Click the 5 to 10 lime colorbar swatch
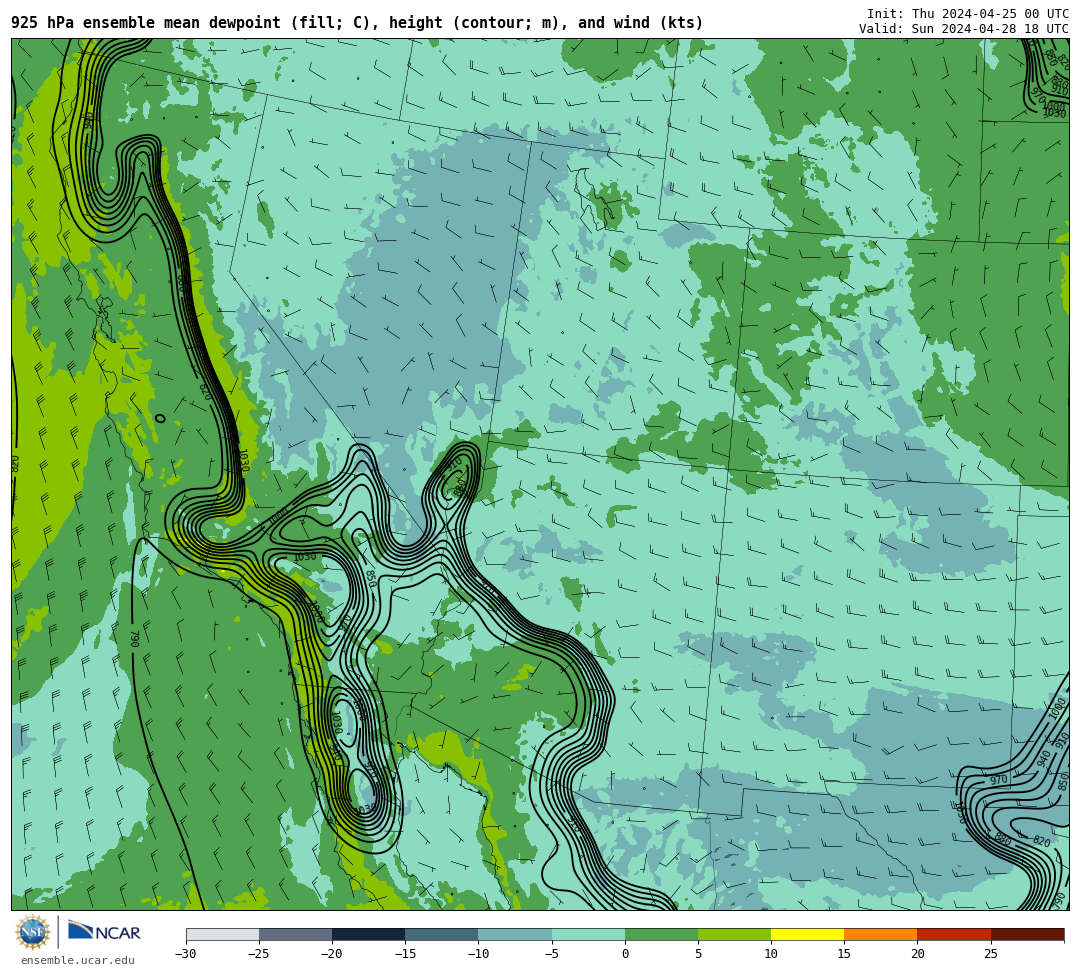Screen dimensions: 1080x973 tap(734, 934)
